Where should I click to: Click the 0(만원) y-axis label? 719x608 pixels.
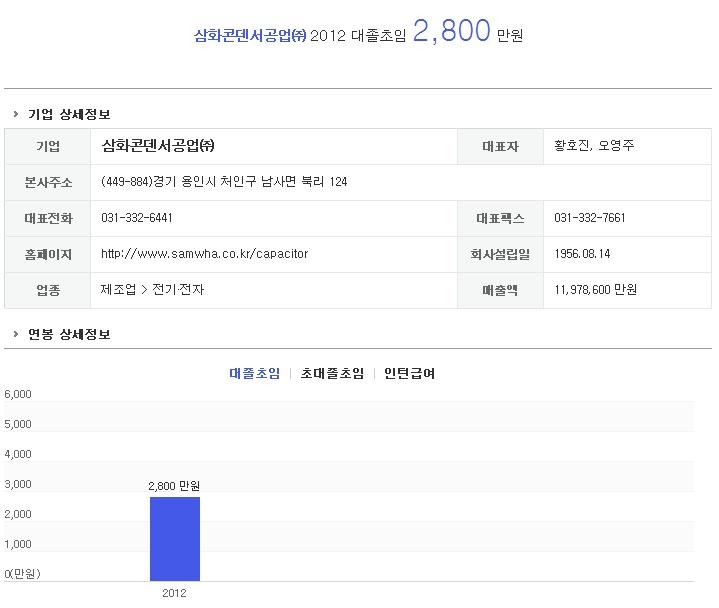[x=22, y=574]
